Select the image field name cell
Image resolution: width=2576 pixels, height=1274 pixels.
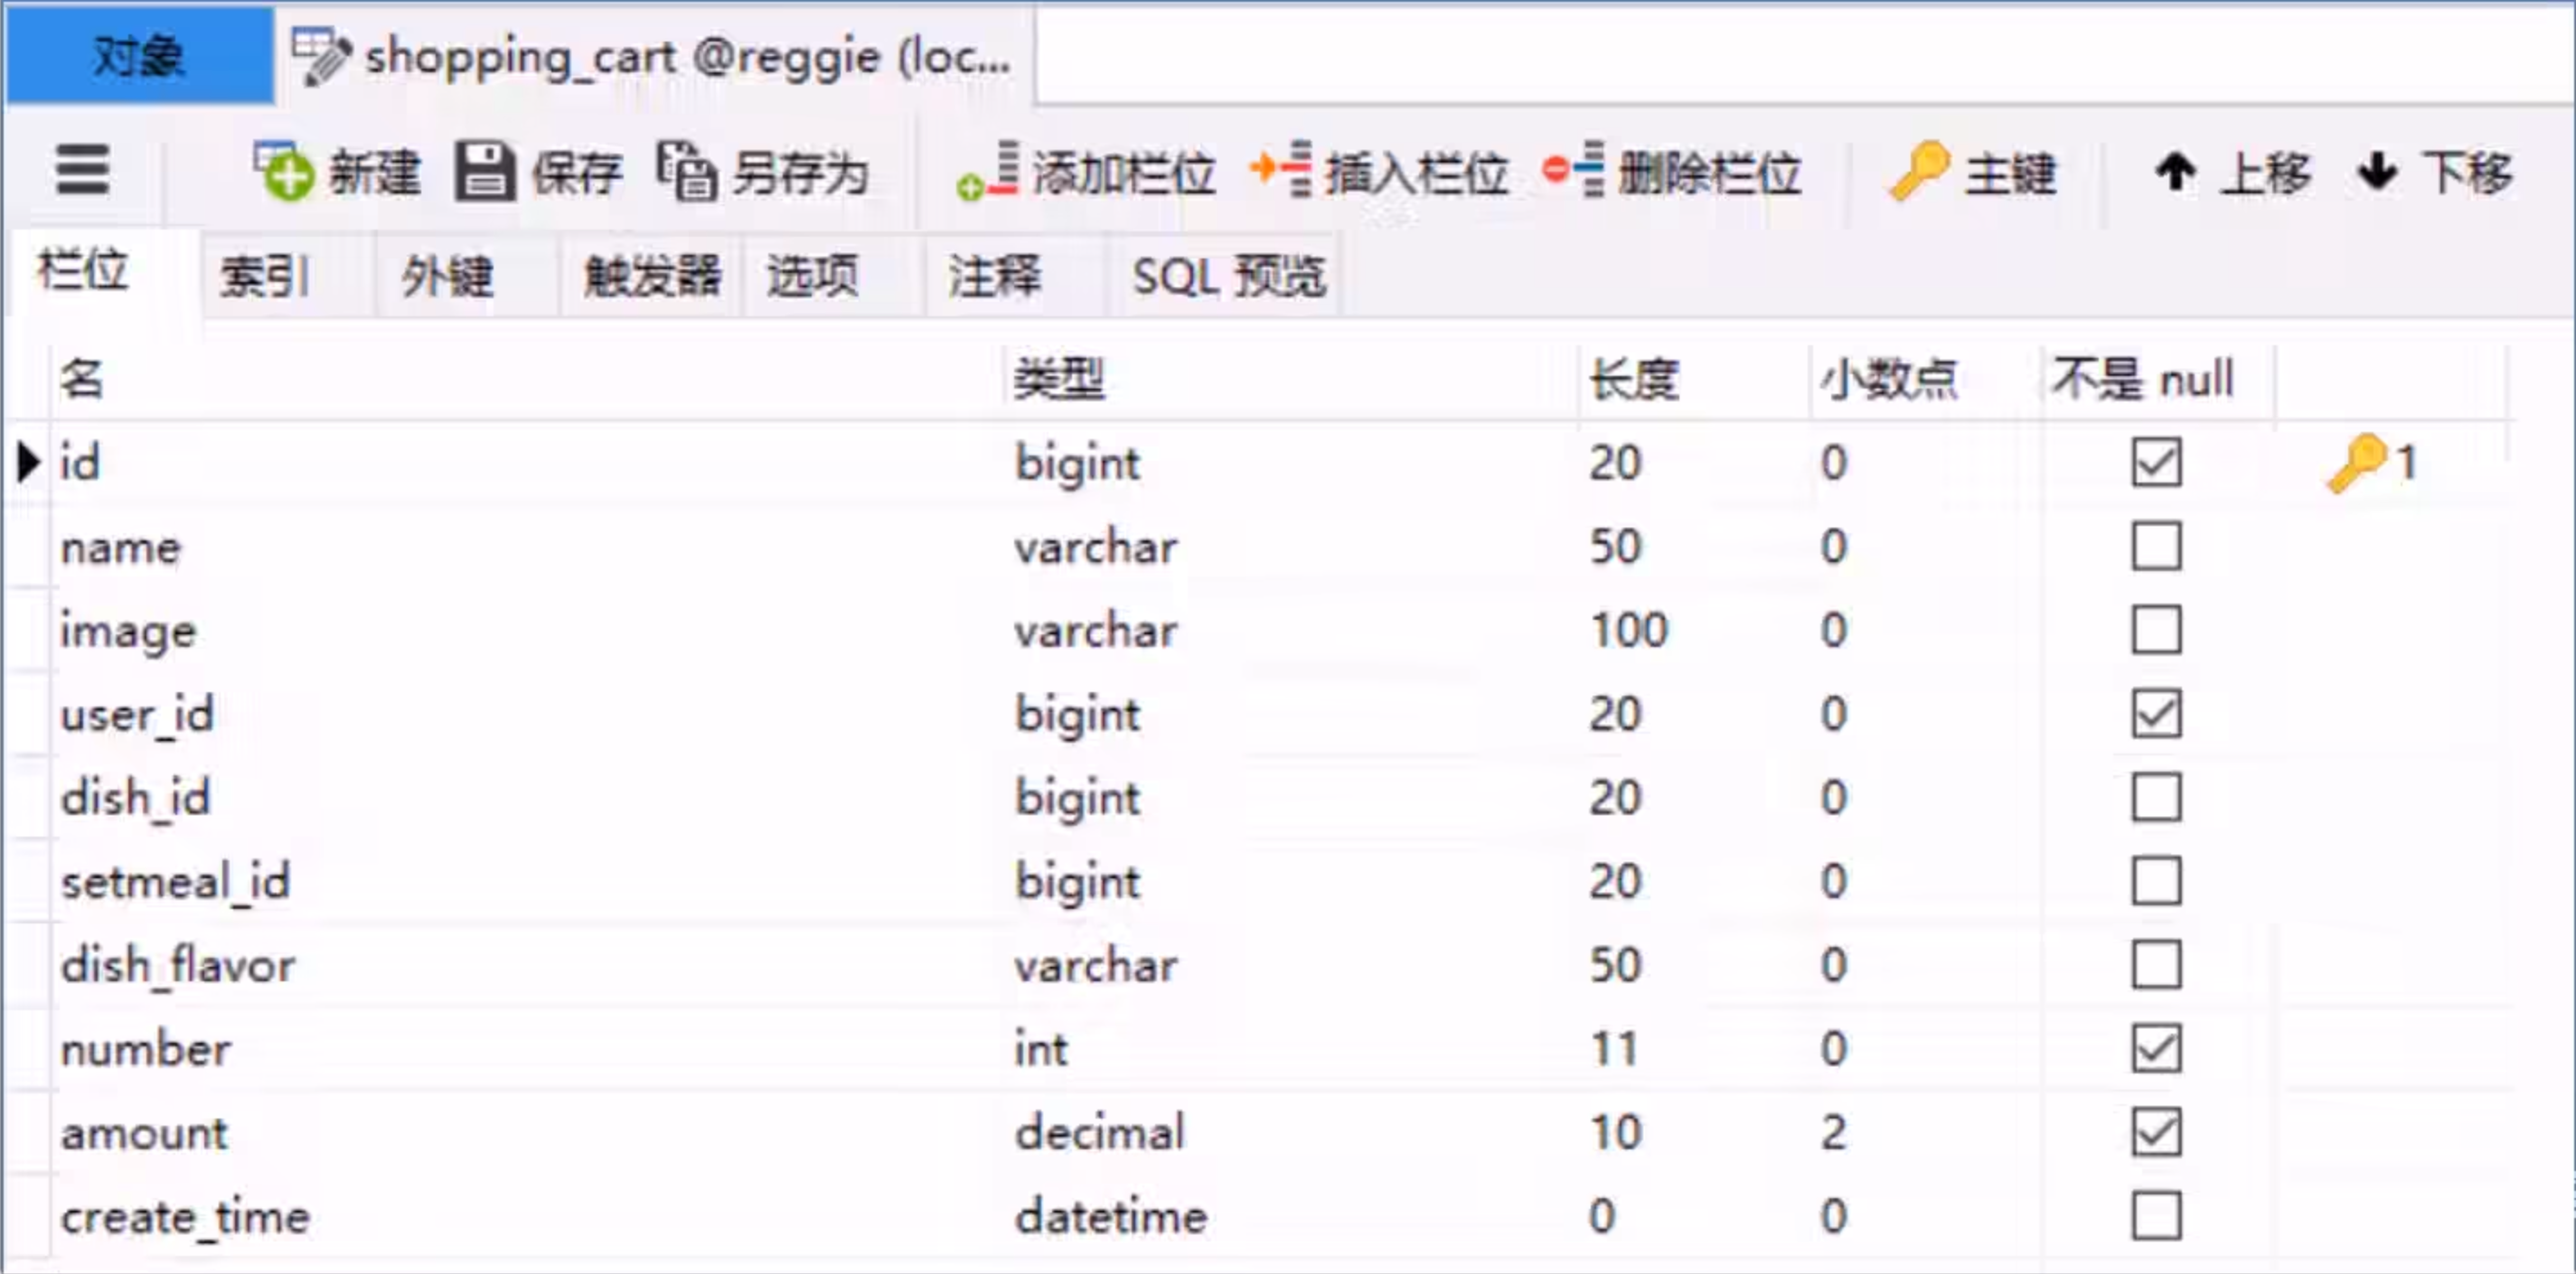pyautogui.click(x=526, y=630)
